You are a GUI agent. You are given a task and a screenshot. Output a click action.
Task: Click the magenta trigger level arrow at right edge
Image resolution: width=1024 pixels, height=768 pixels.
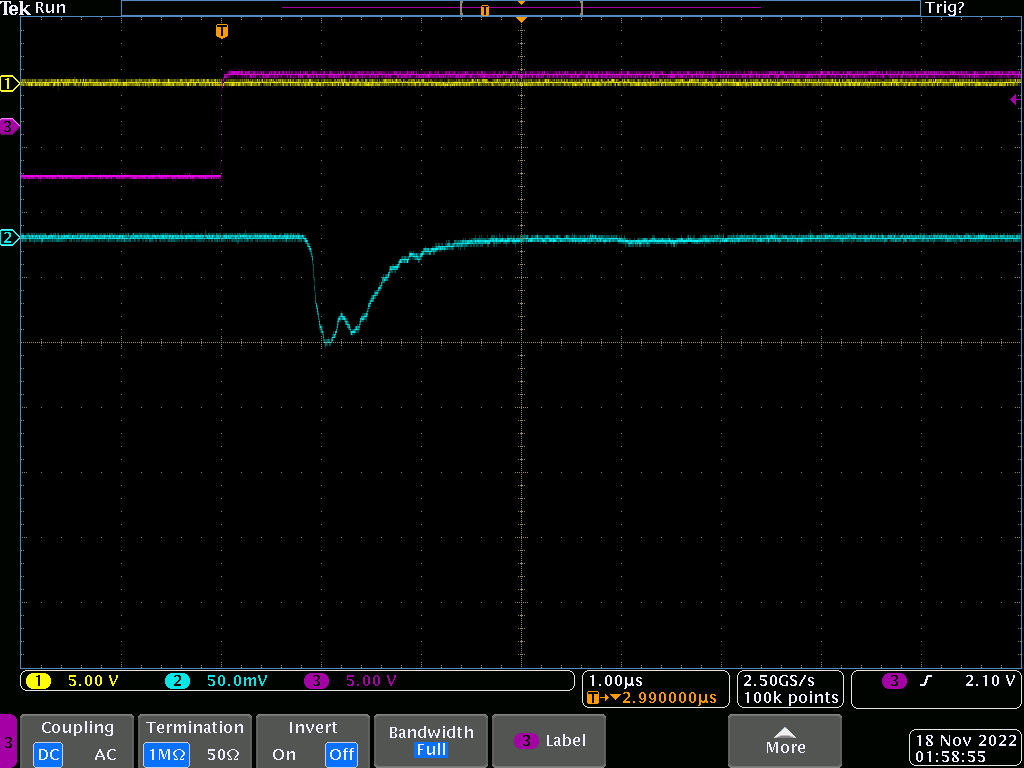[1014, 100]
